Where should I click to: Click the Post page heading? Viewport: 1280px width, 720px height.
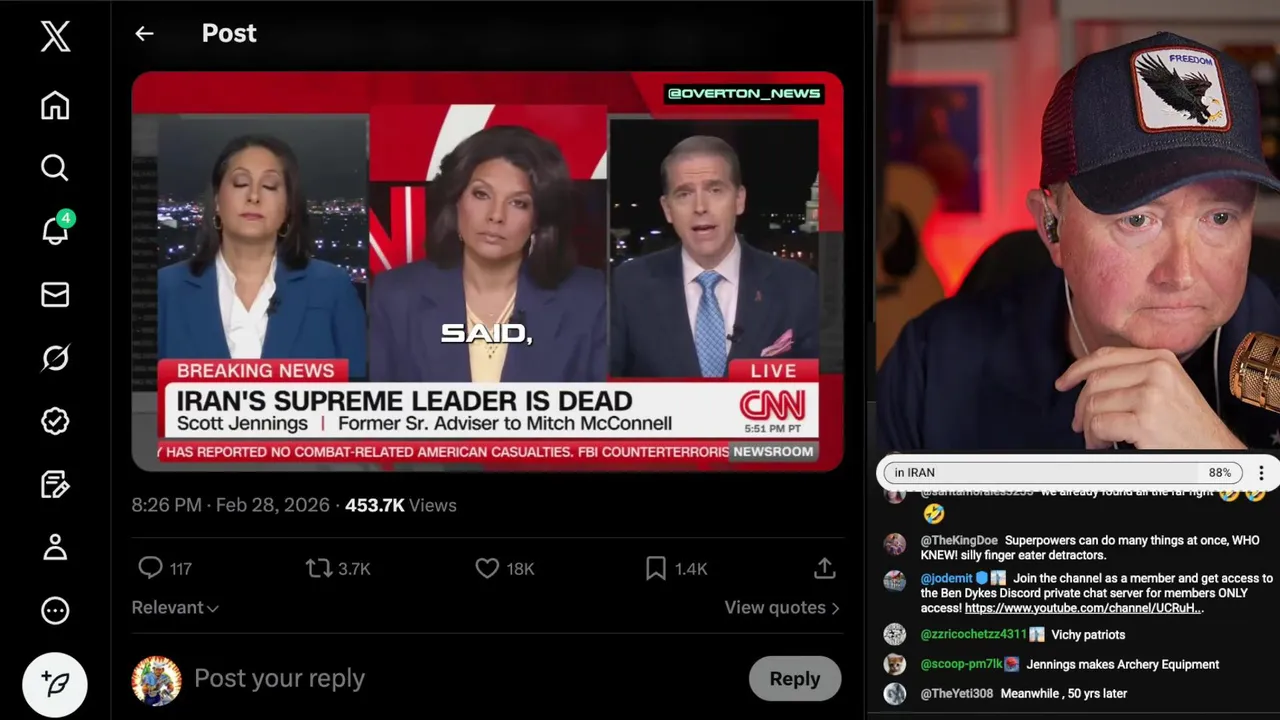pyautogui.click(x=229, y=33)
